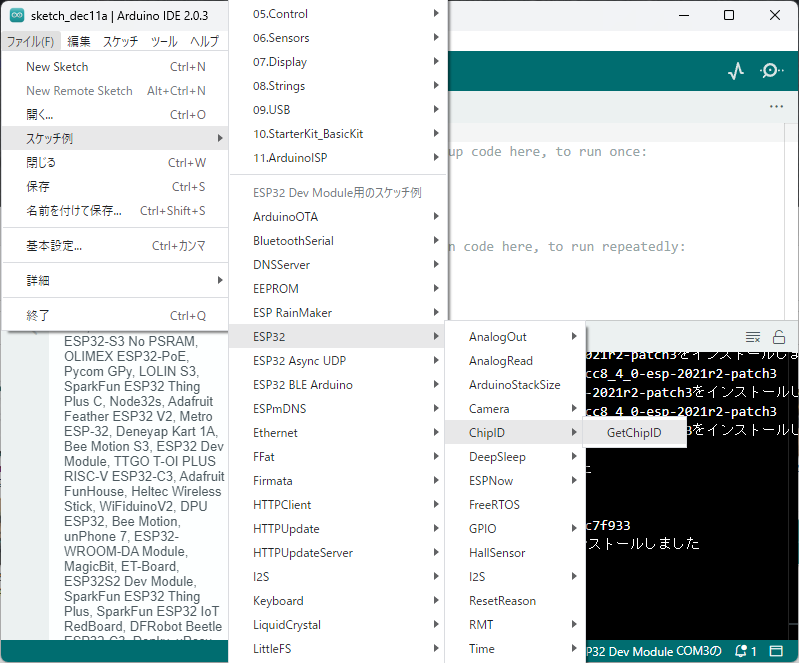This screenshot has width=799, height=663.
Task: Click the Arduino logo in title bar
Action: 16,15
